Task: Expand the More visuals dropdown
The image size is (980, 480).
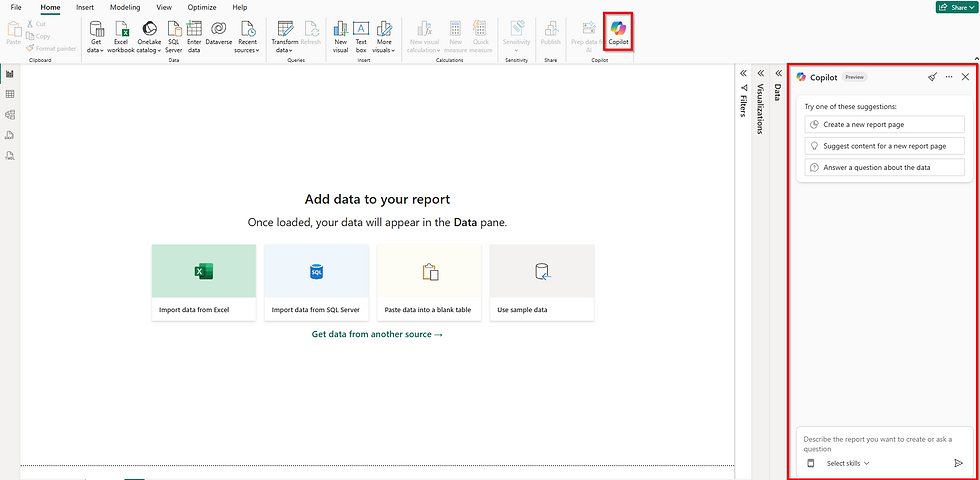Action: pyautogui.click(x=384, y=36)
